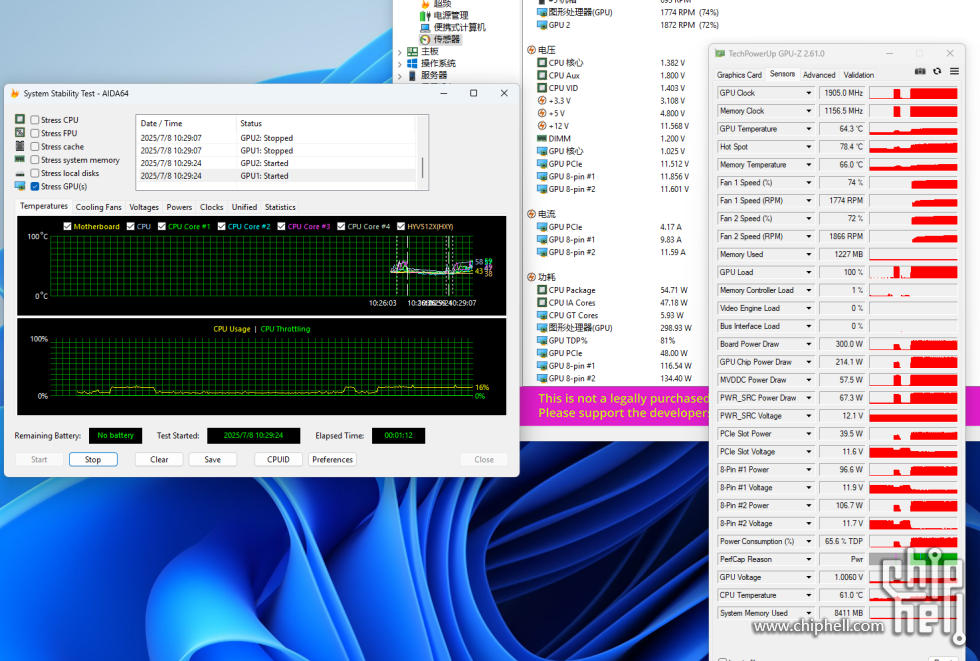
Task: Click the 主板 motherboard icon in tree
Action: [412, 51]
